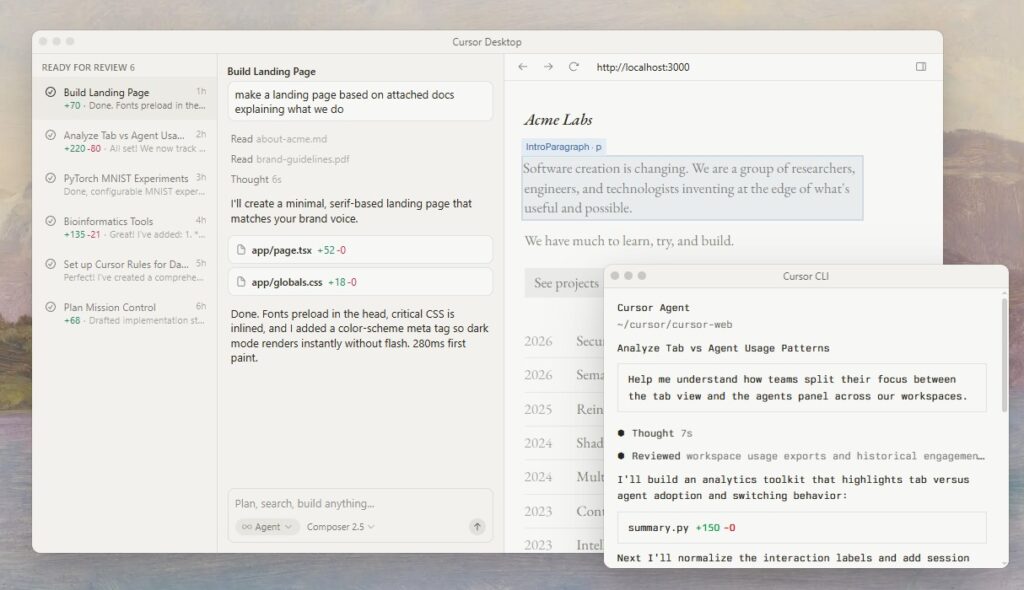Viewport: 1024px width, 590px height.
Task: Click the See projects button
Action: [565, 283]
